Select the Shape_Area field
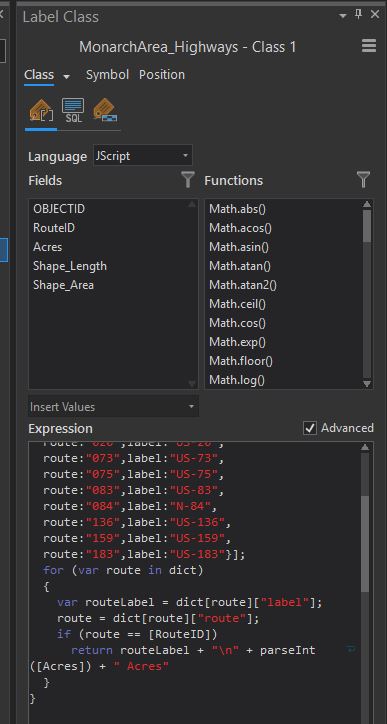This screenshot has width=387, height=724. tap(63, 285)
